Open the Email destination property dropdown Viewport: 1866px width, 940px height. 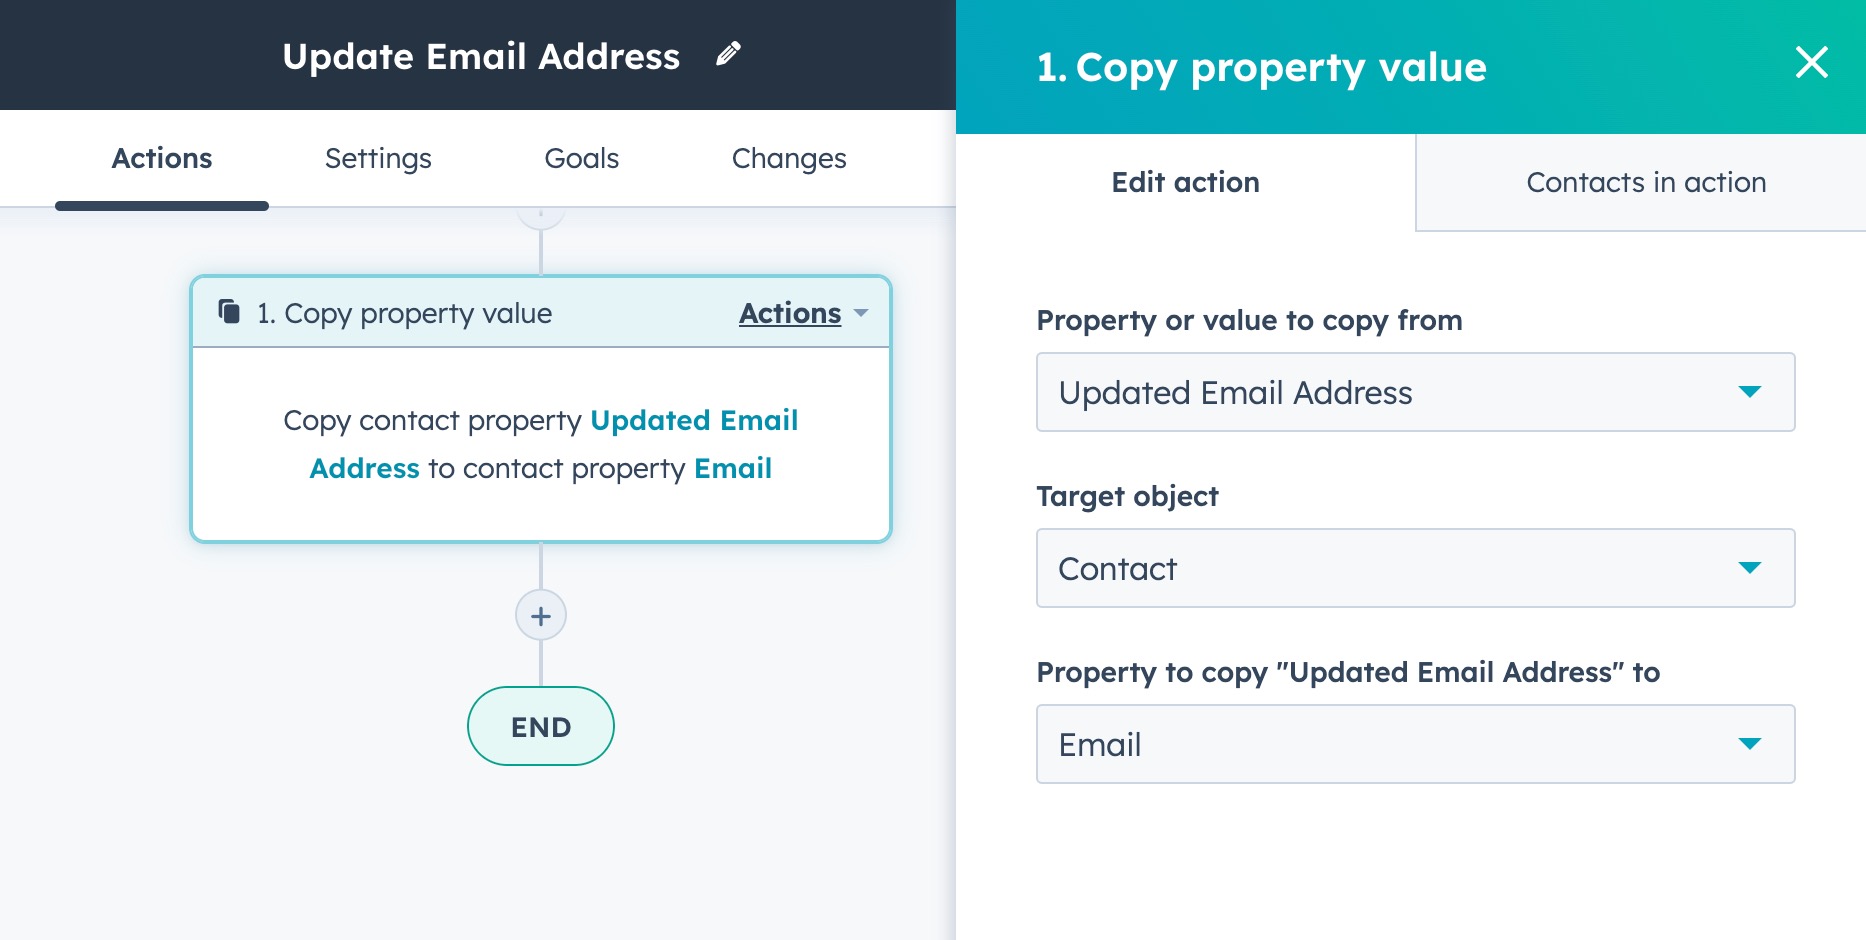[x=1415, y=744]
